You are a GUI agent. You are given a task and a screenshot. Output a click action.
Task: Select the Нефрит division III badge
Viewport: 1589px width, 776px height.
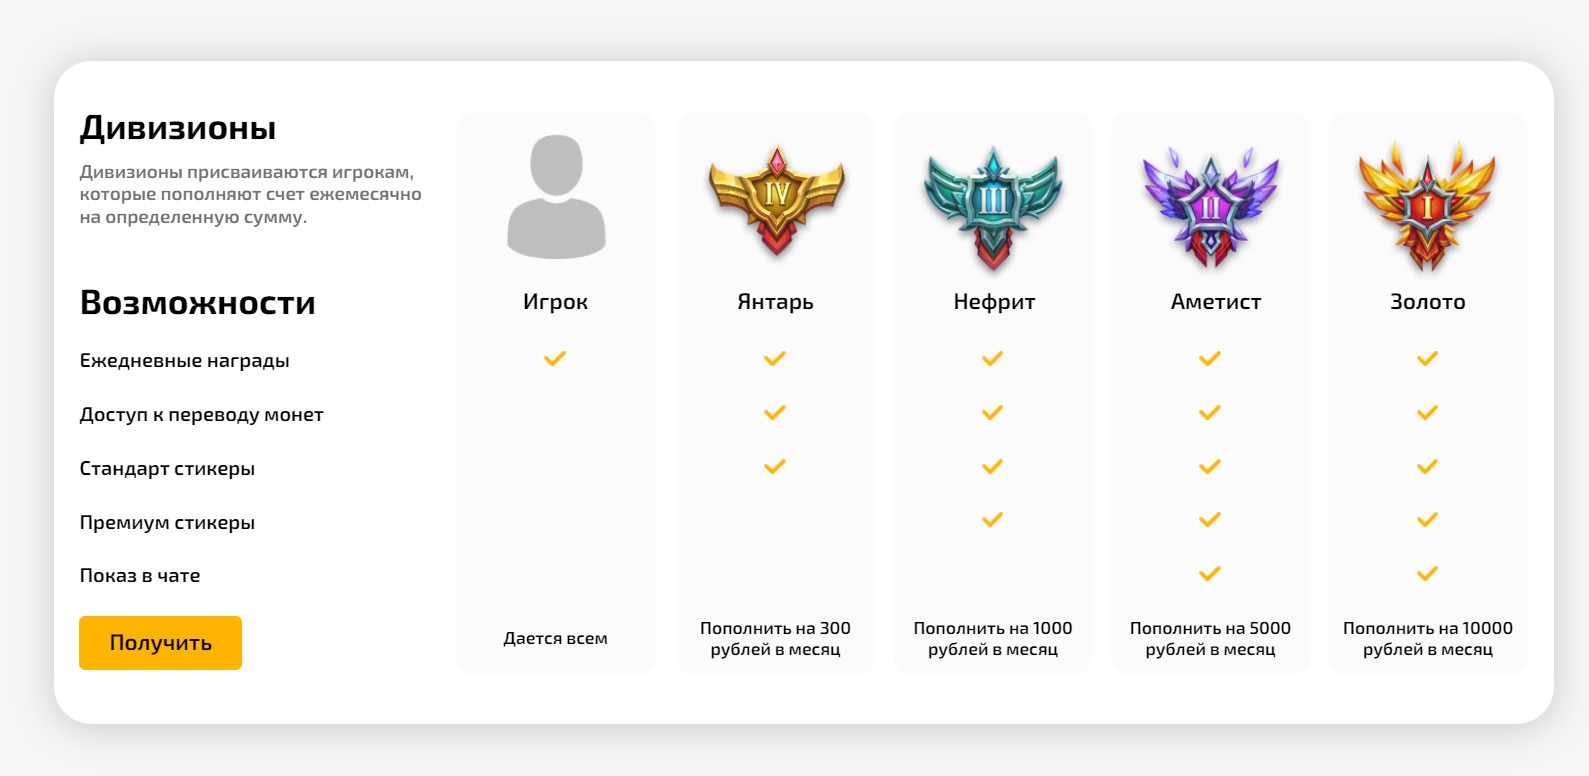993,208
